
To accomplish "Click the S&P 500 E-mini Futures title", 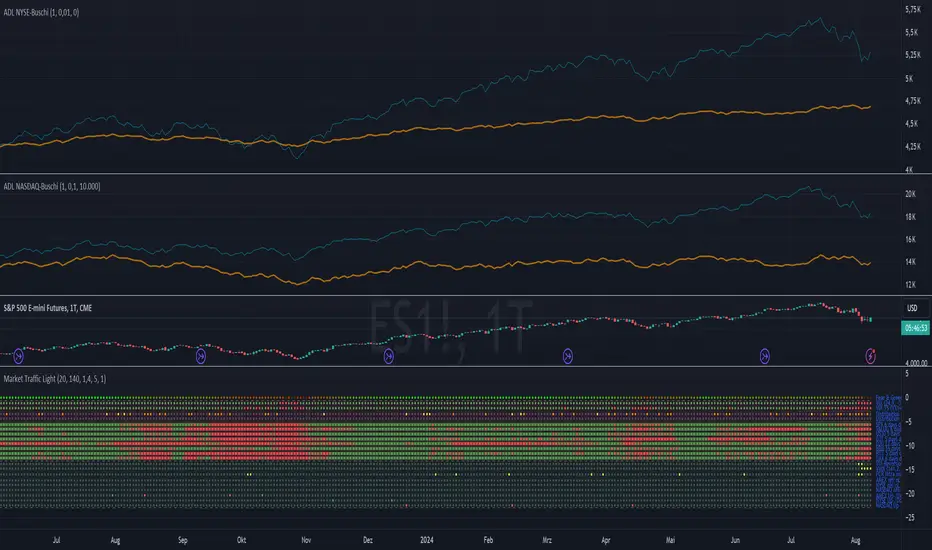I will pos(48,308).
